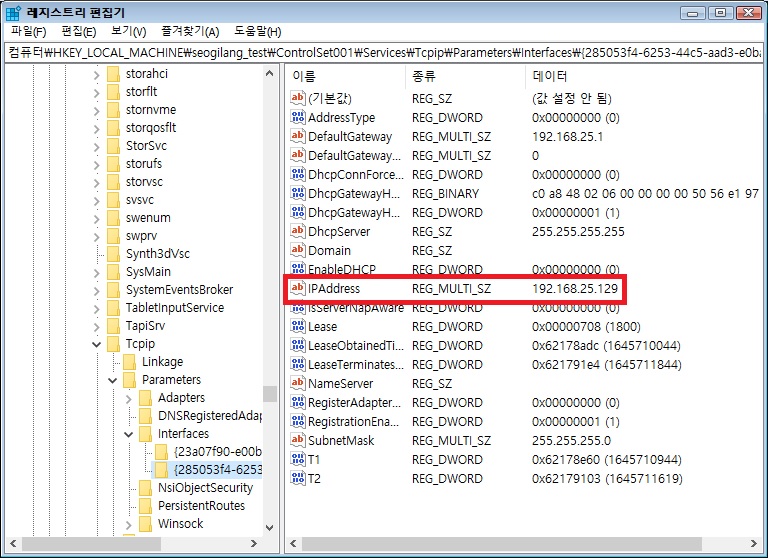Select the DhcpGatewayH REG_BINARY value row
Viewport: 768px width, 558px height.
pyautogui.click(x=524, y=194)
